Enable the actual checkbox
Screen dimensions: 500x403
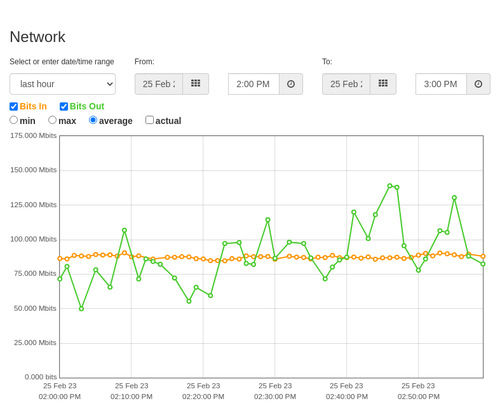(x=149, y=120)
